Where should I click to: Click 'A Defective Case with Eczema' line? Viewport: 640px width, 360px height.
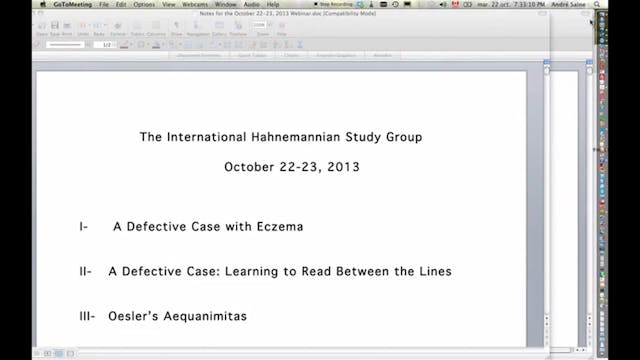pyautogui.click(x=208, y=227)
